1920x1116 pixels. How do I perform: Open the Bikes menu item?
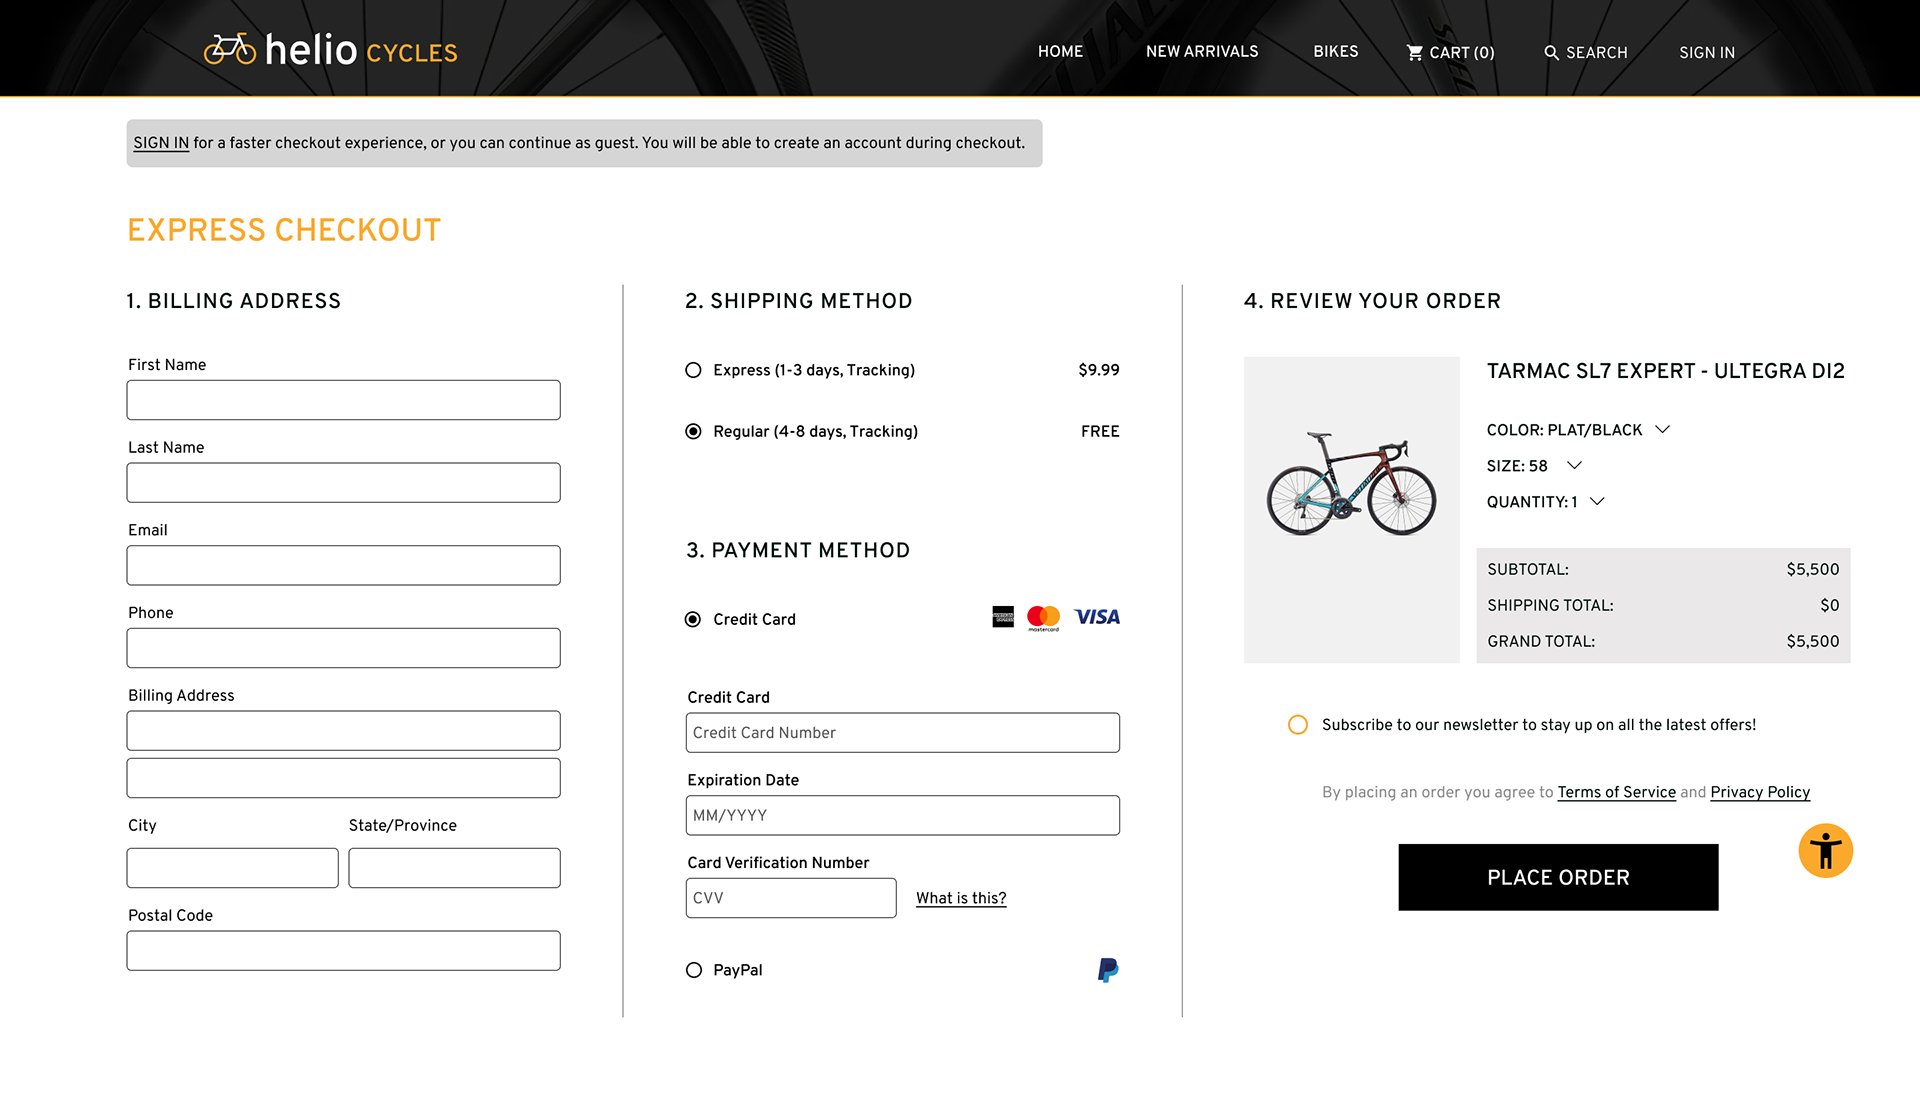(x=1335, y=52)
